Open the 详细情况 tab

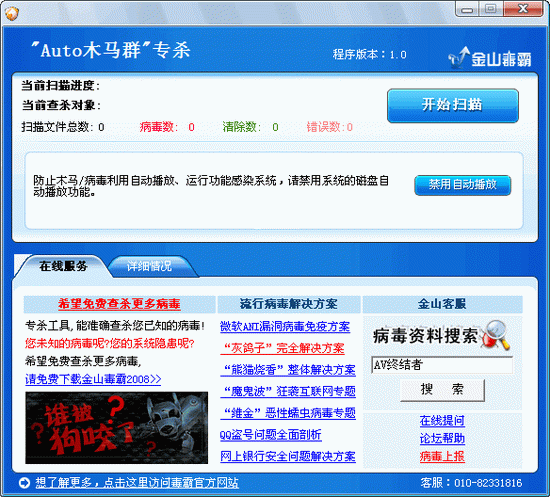(149, 267)
